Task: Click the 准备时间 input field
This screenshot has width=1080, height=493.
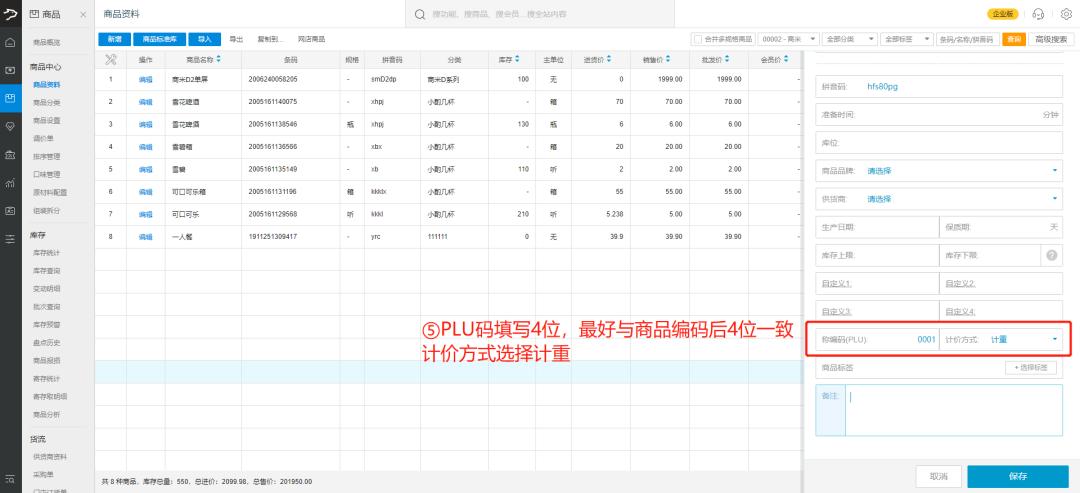Action: pos(939,114)
